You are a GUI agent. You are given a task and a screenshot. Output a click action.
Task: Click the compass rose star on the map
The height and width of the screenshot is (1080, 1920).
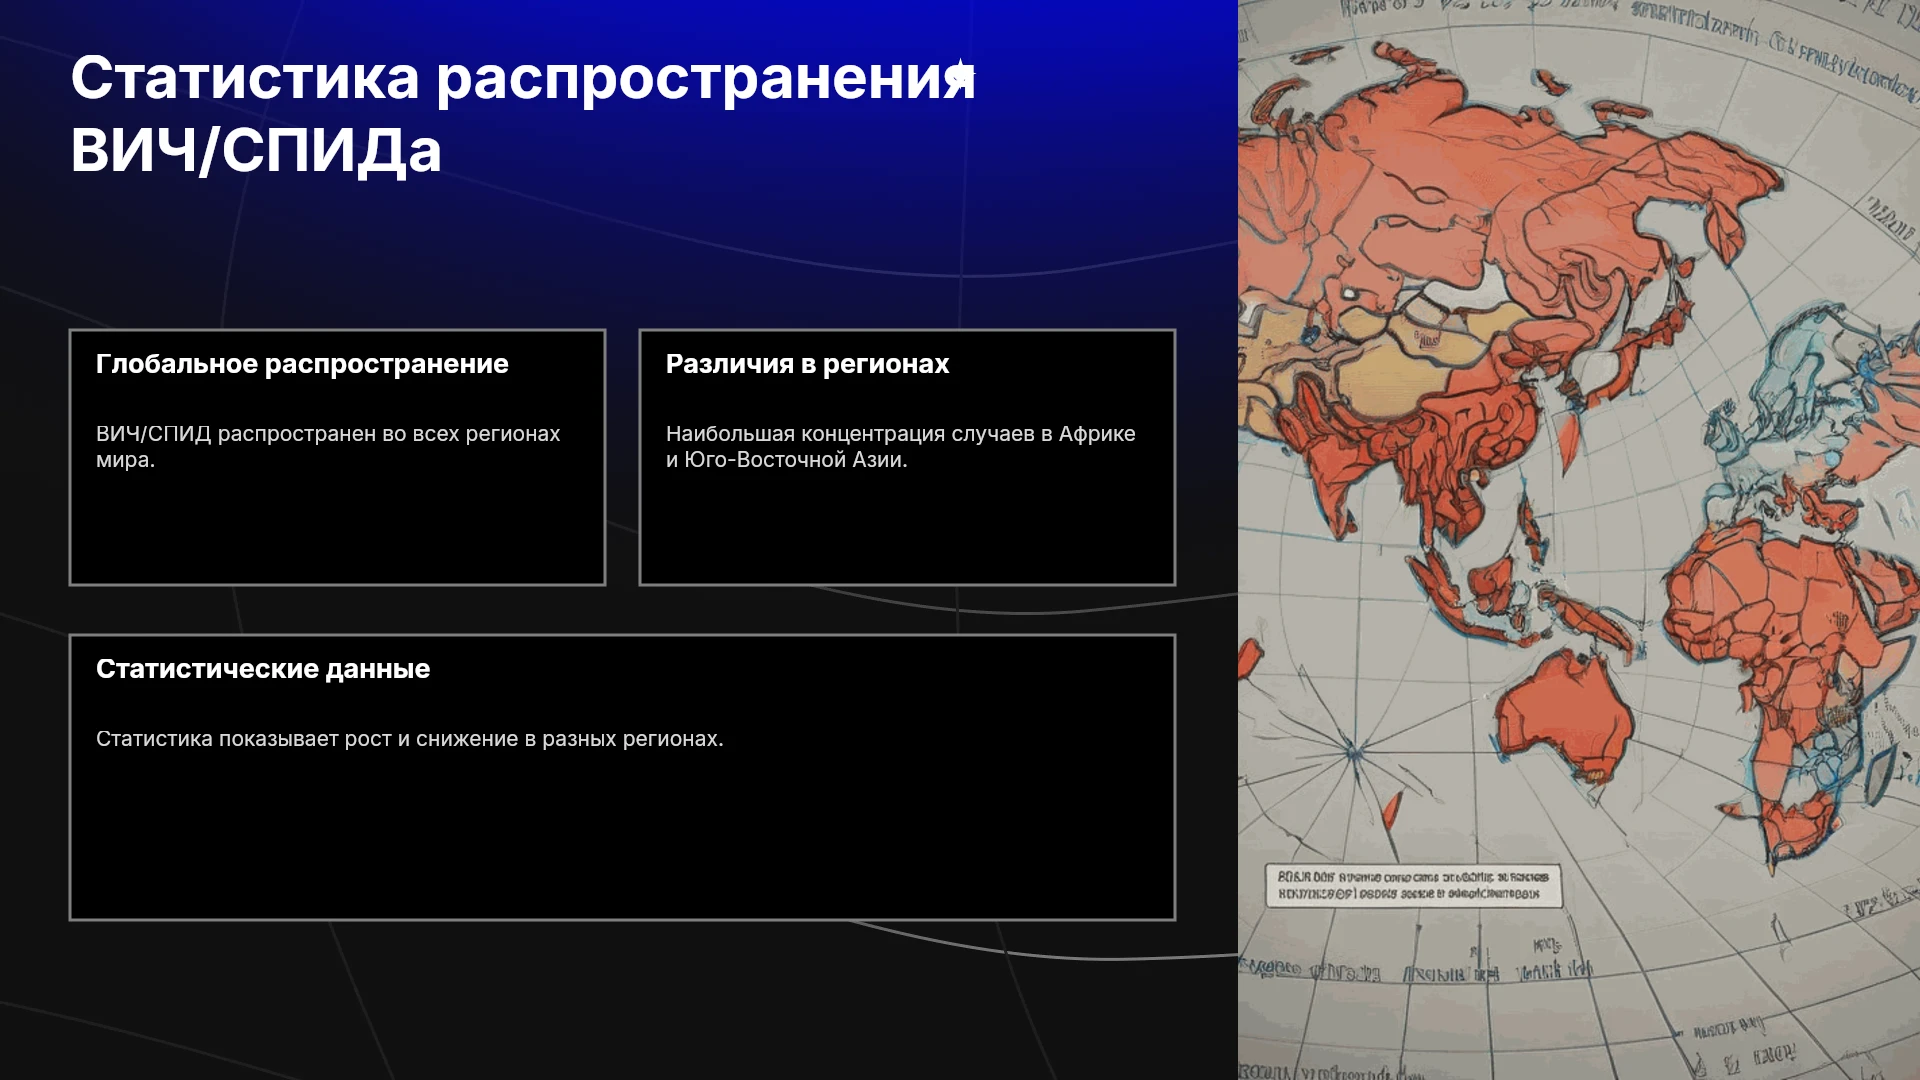point(1354,748)
